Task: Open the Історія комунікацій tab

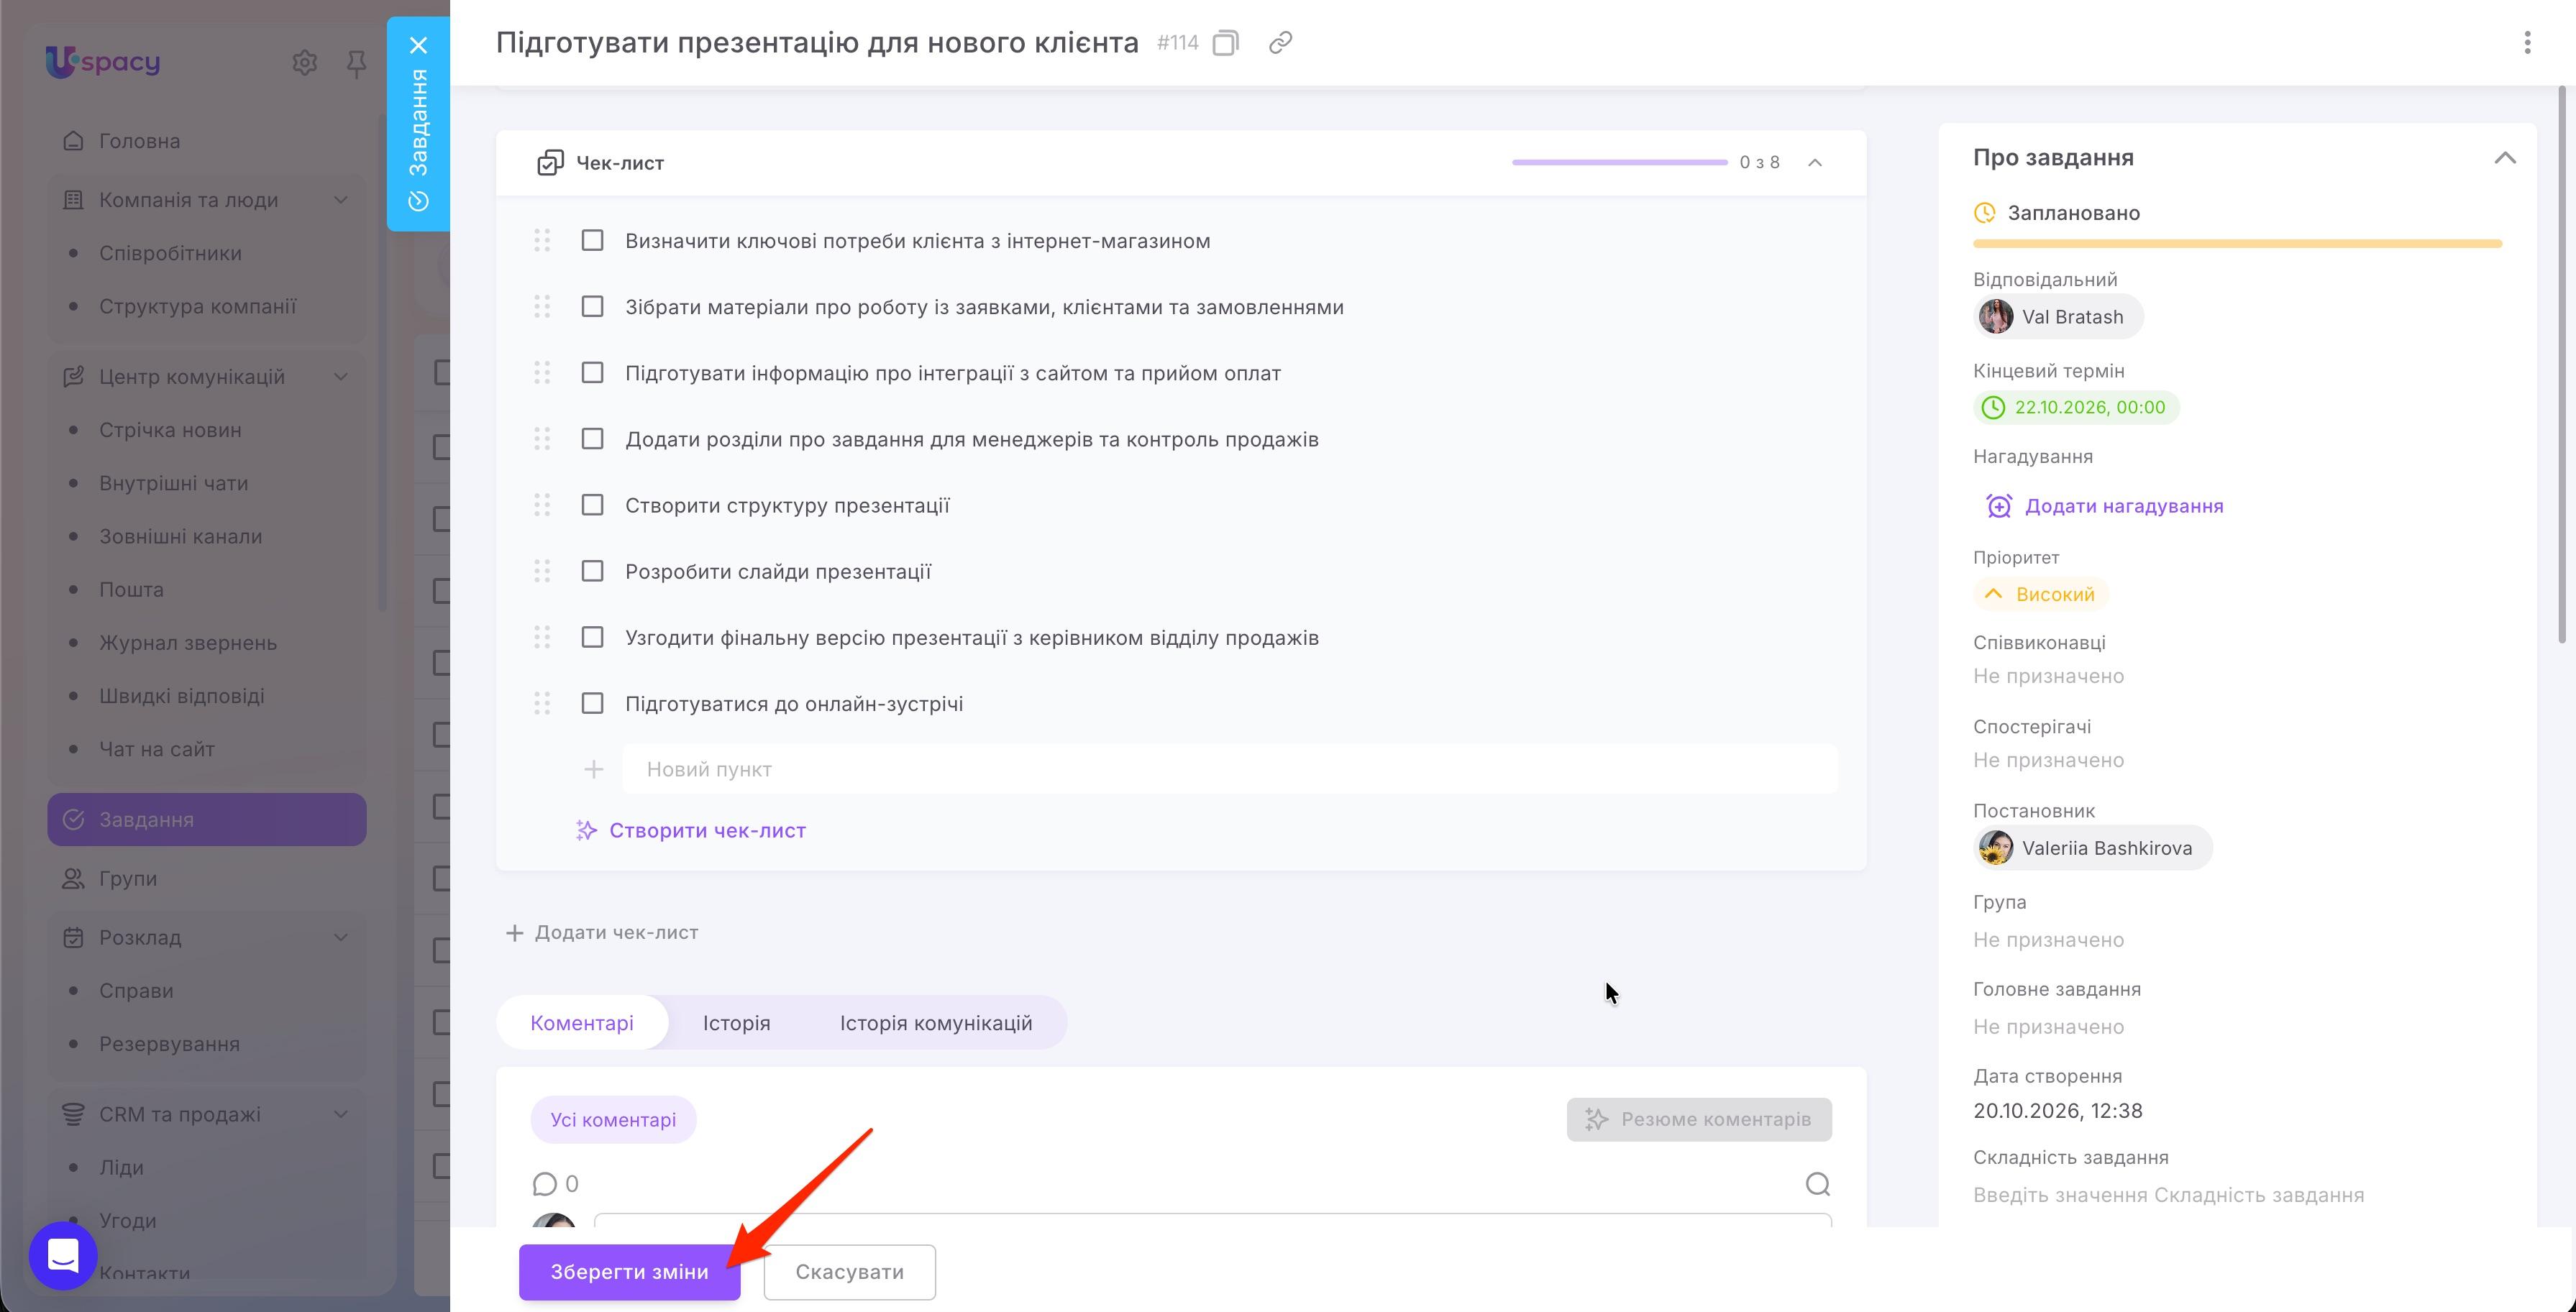Action: point(935,1023)
